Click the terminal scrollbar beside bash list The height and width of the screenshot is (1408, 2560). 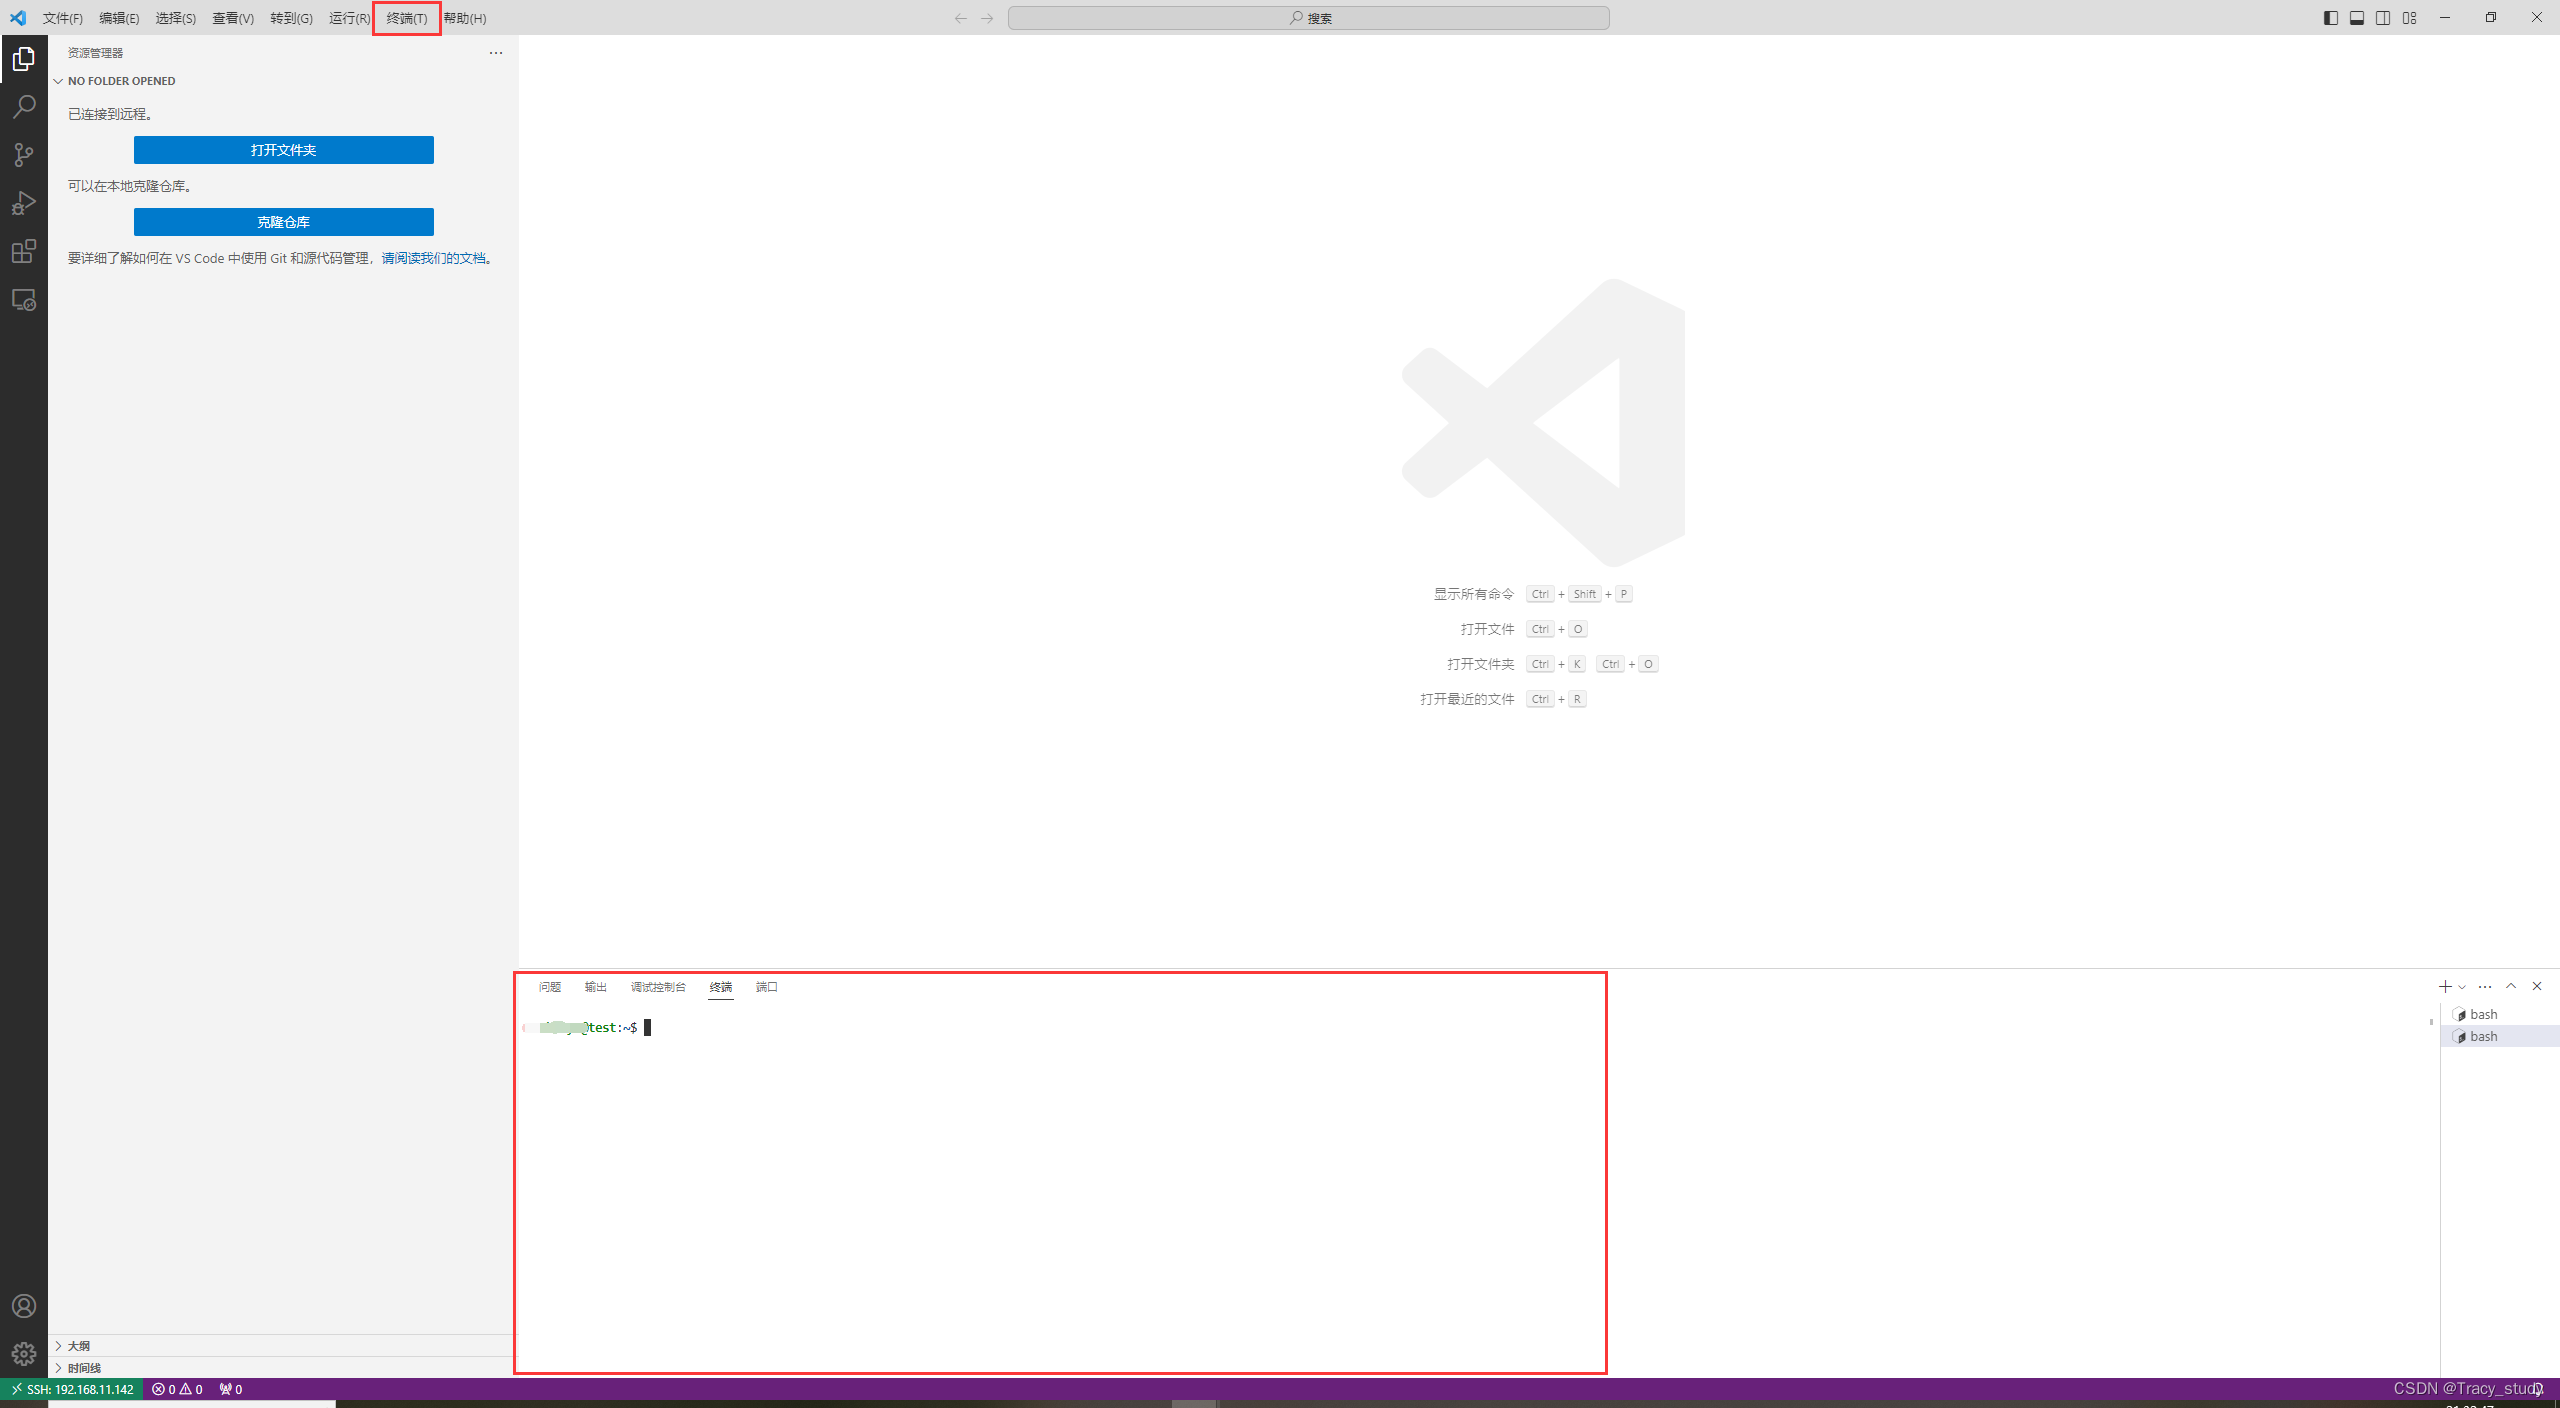pos(2431,1022)
